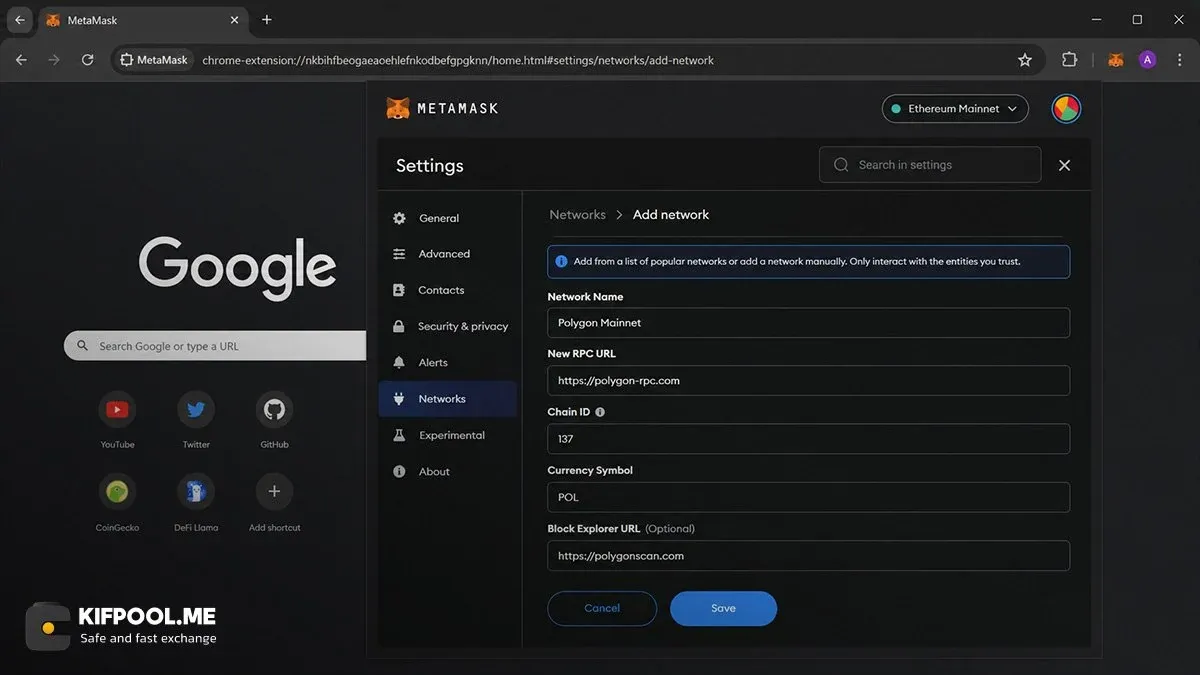This screenshot has width=1200, height=675.
Task: Click the Chain ID field showing 137
Action: pyautogui.click(x=808, y=439)
